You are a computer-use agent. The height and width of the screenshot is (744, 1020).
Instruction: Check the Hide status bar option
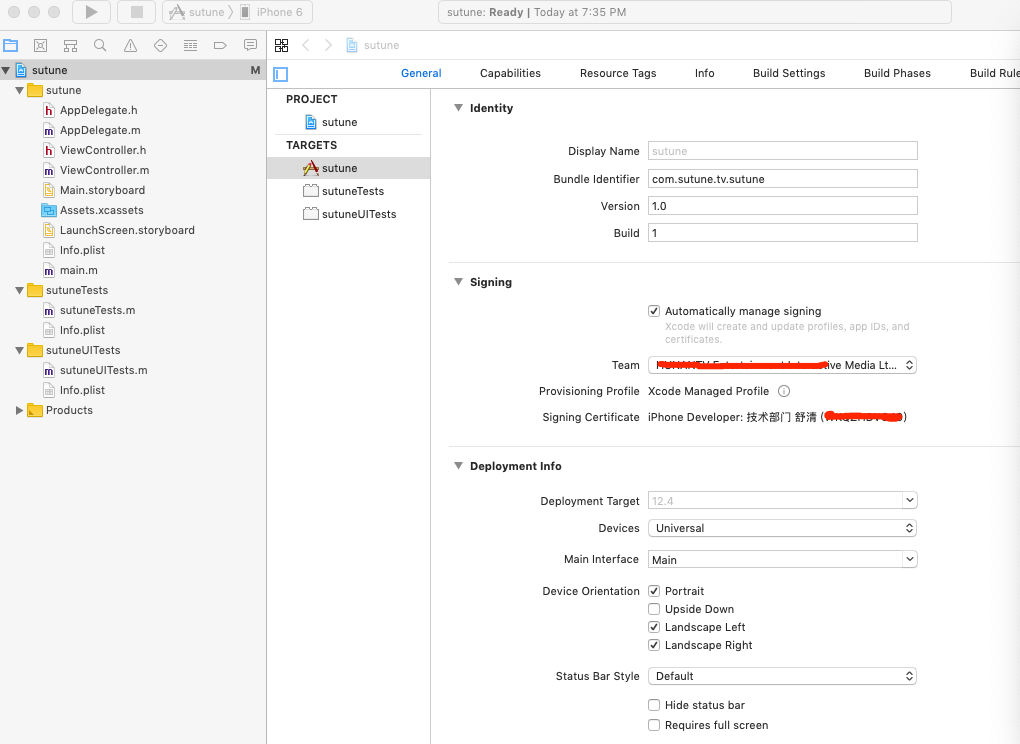[654, 705]
